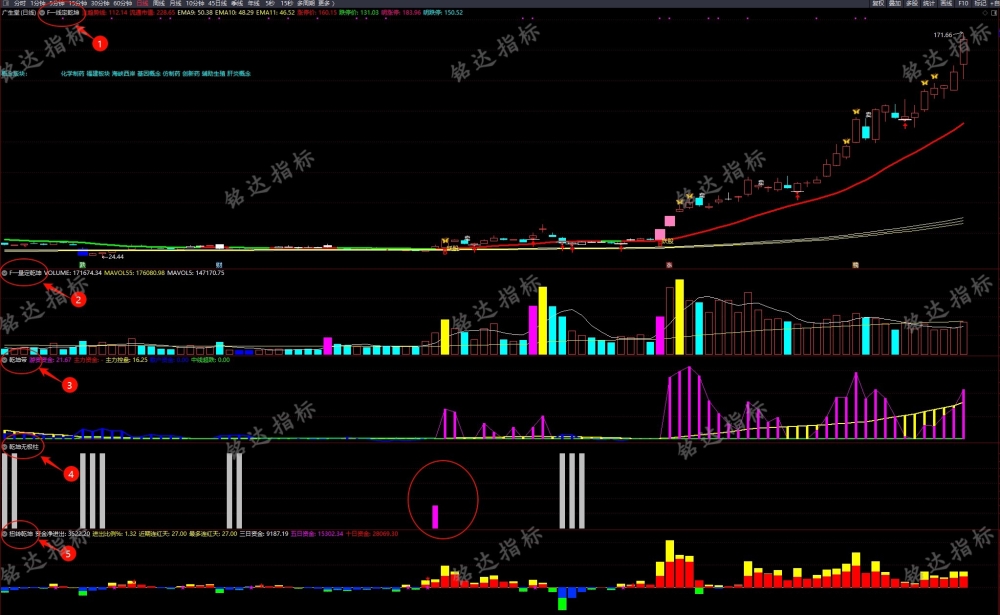1000x615 pixels.
Task: Select the 日线 daily period
Action: 143,3
